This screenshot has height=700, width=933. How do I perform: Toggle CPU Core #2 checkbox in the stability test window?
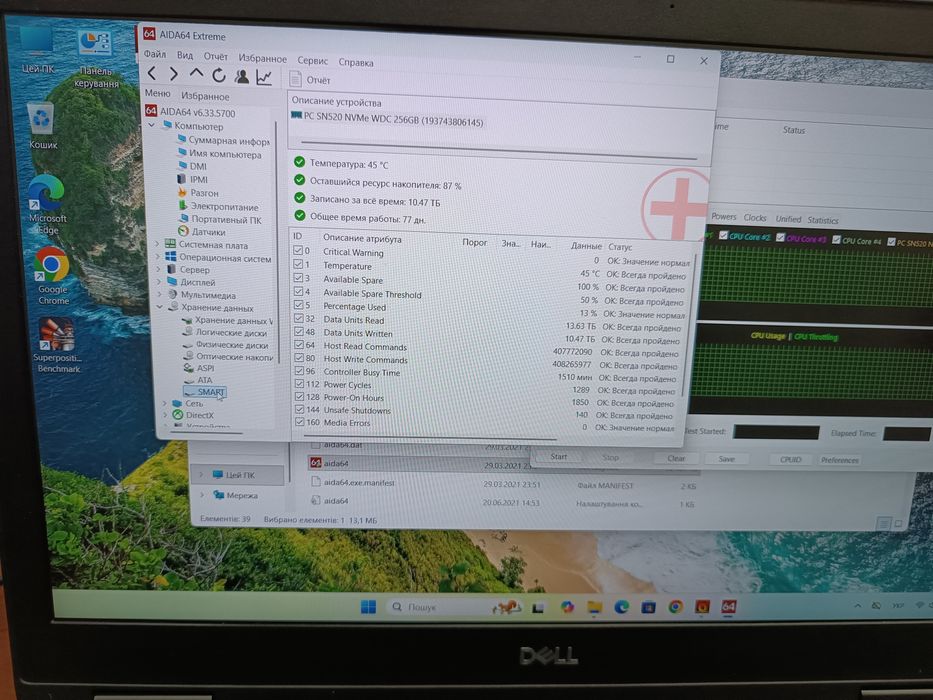(724, 236)
